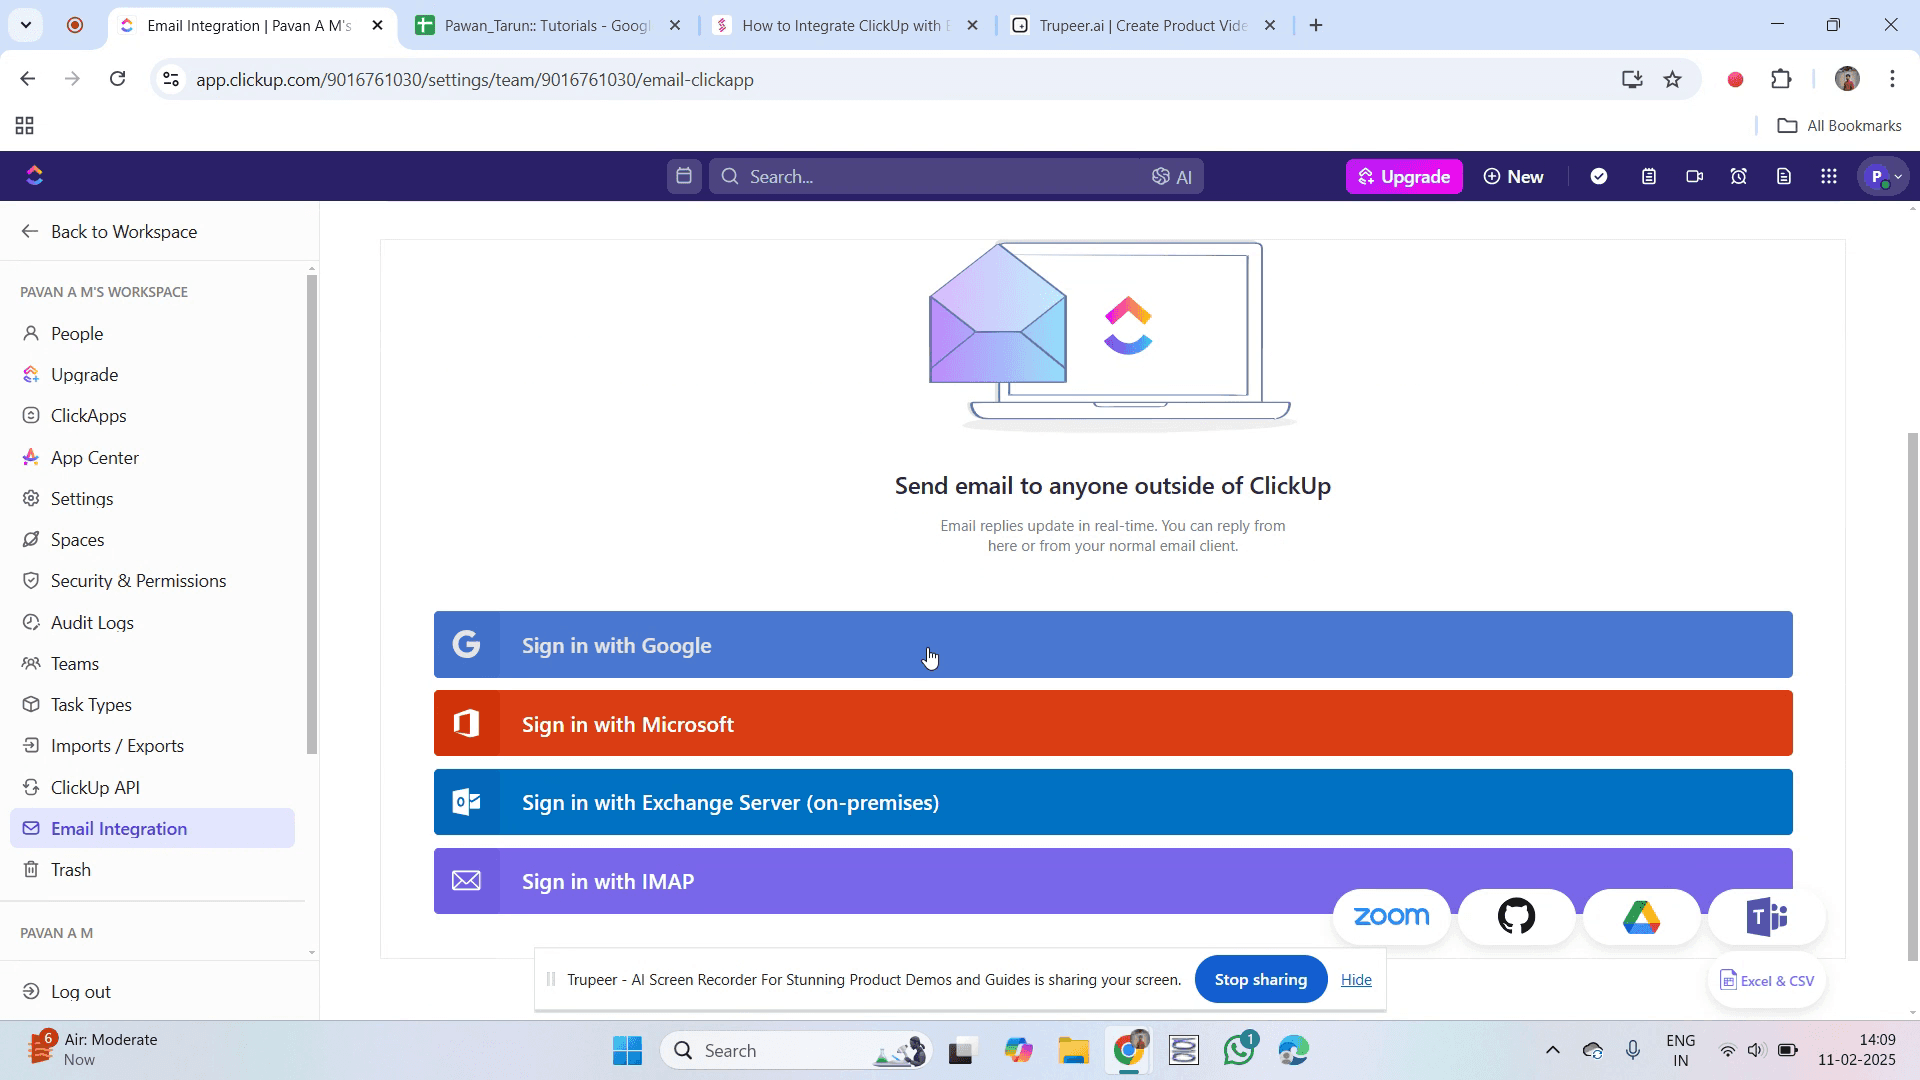Open the nine-dot apps grid
This screenshot has width=1920, height=1080.
pos(1829,177)
